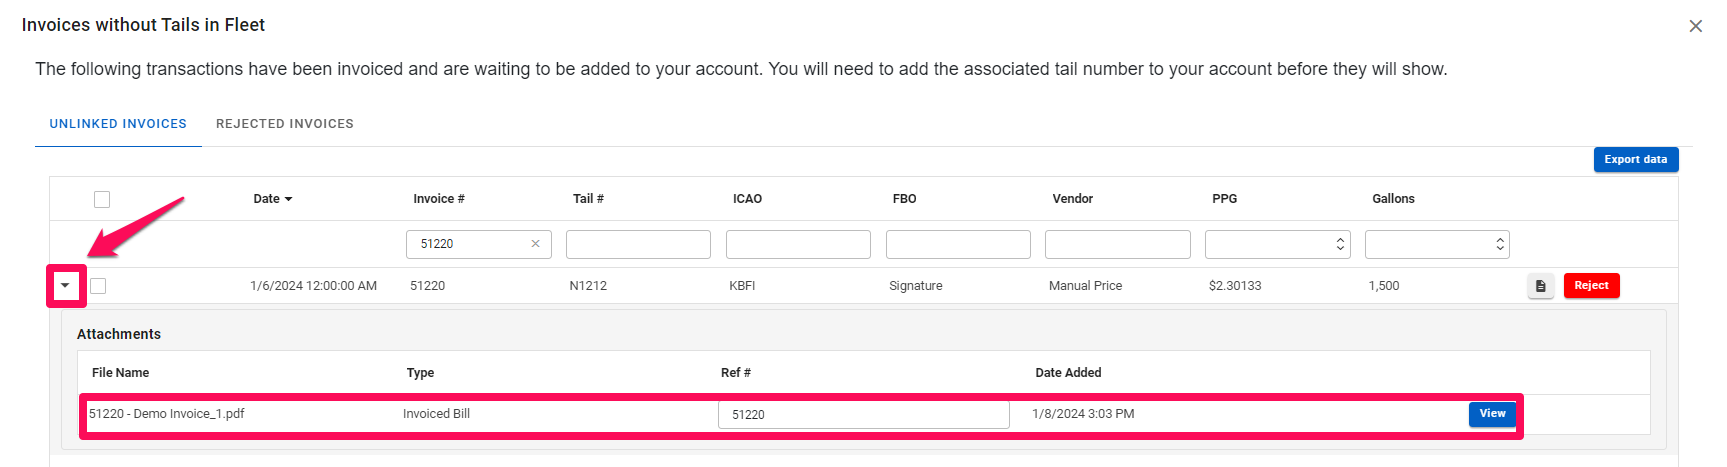Close the Invoices without Tails dialog
The image size is (1727, 467).
[1695, 26]
